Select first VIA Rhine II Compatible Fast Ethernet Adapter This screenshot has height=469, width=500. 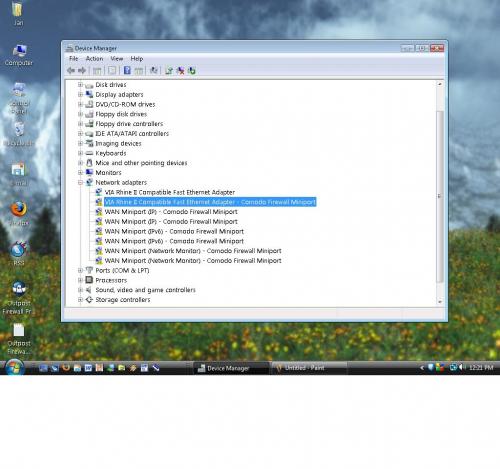coord(170,192)
